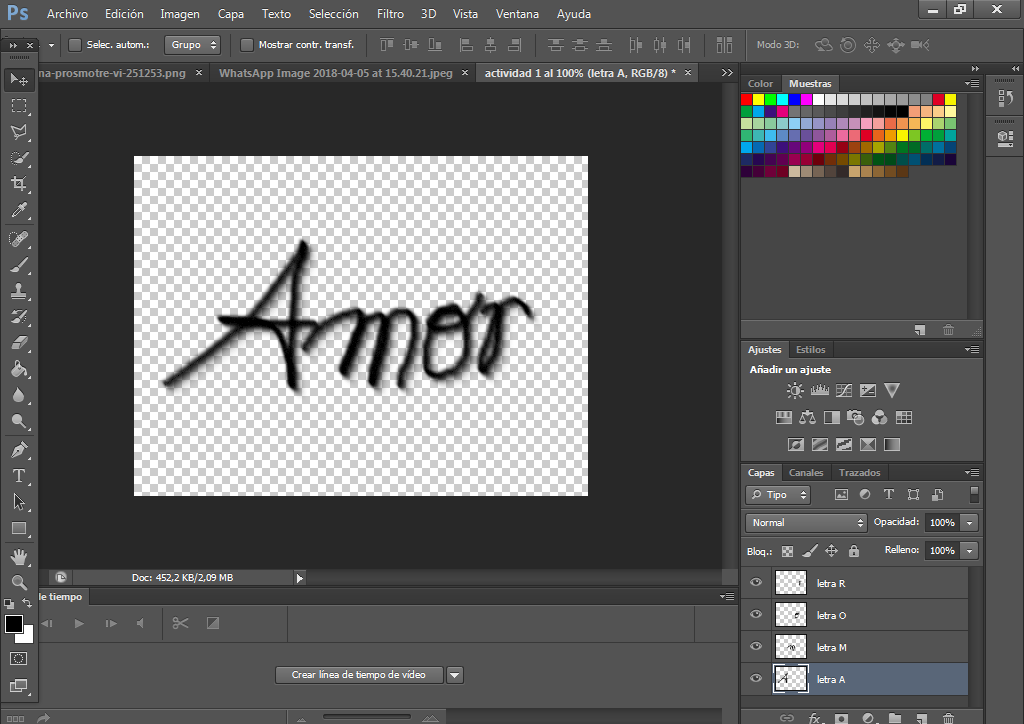Swap foreground and background colors
The height and width of the screenshot is (724, 1024).
pyautogui.click(x=27, y=603)
